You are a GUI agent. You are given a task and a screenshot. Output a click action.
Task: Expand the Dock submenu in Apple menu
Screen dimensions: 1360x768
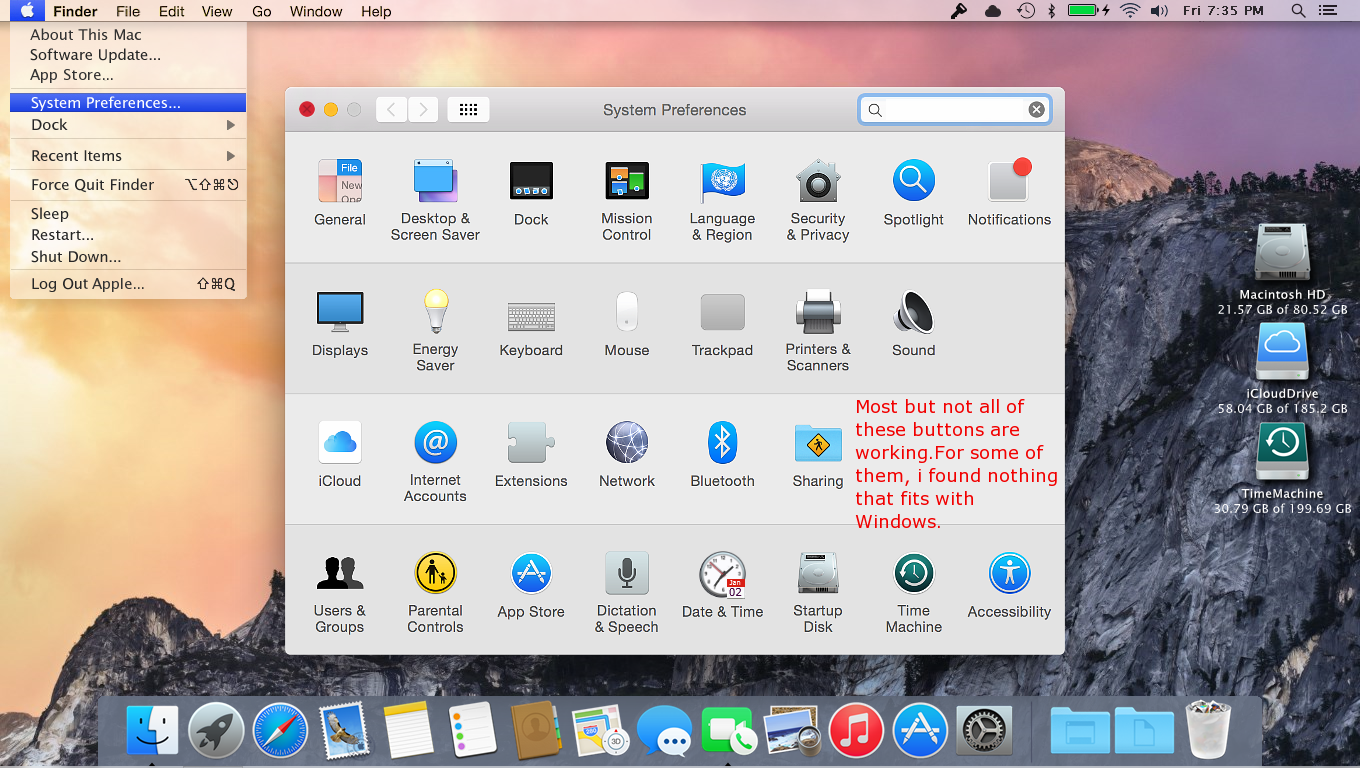pyautogui.click(x=128, y=125)
